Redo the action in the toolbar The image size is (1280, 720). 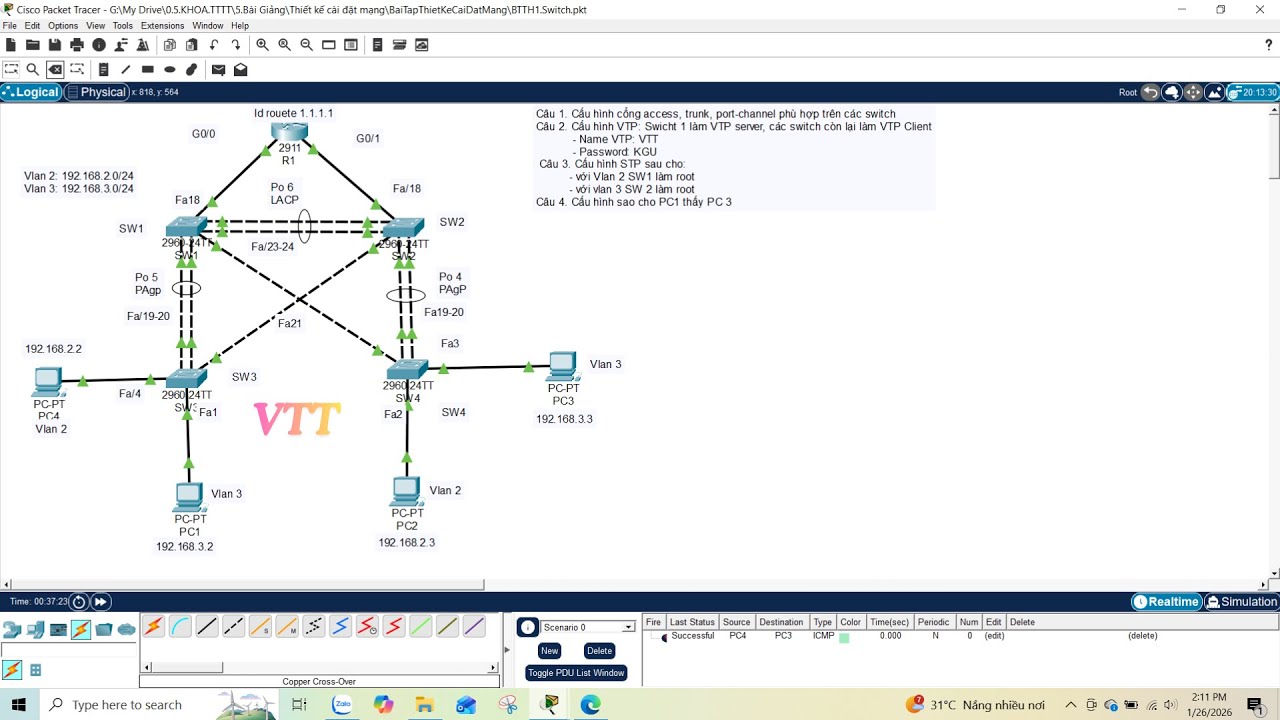236,45
